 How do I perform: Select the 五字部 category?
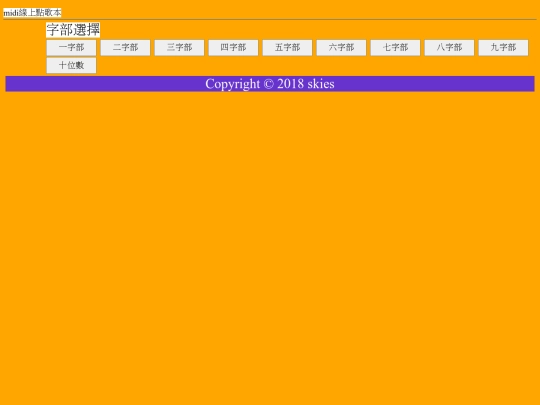coord(287,48)
